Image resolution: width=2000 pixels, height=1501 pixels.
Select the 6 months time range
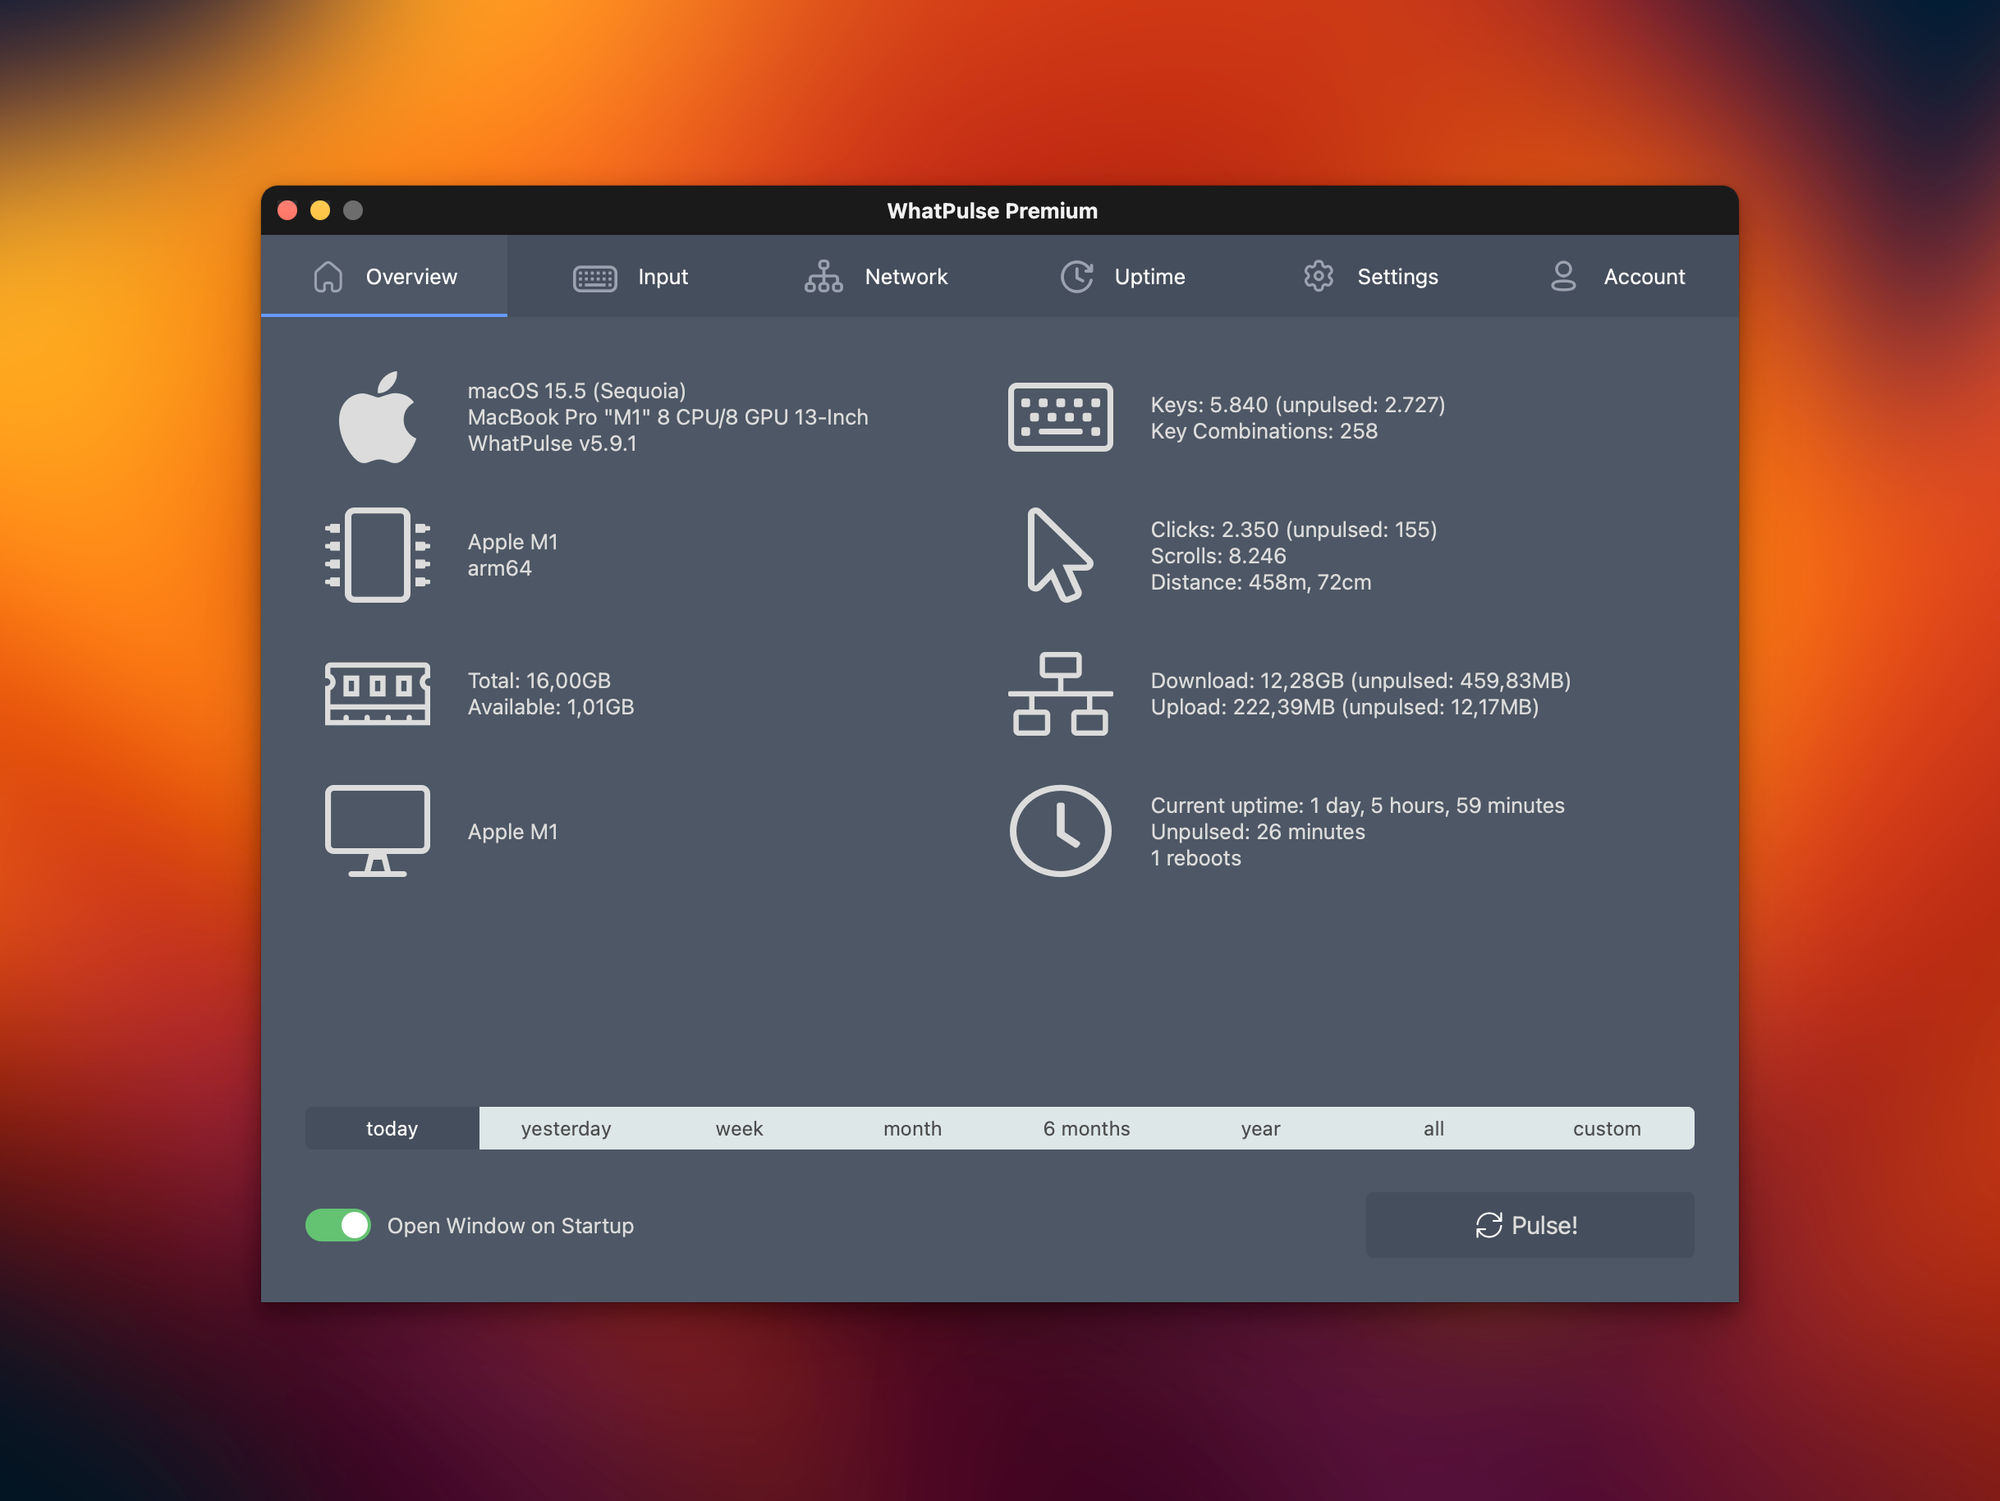pyautogui.click(x=1086, y=1128)
